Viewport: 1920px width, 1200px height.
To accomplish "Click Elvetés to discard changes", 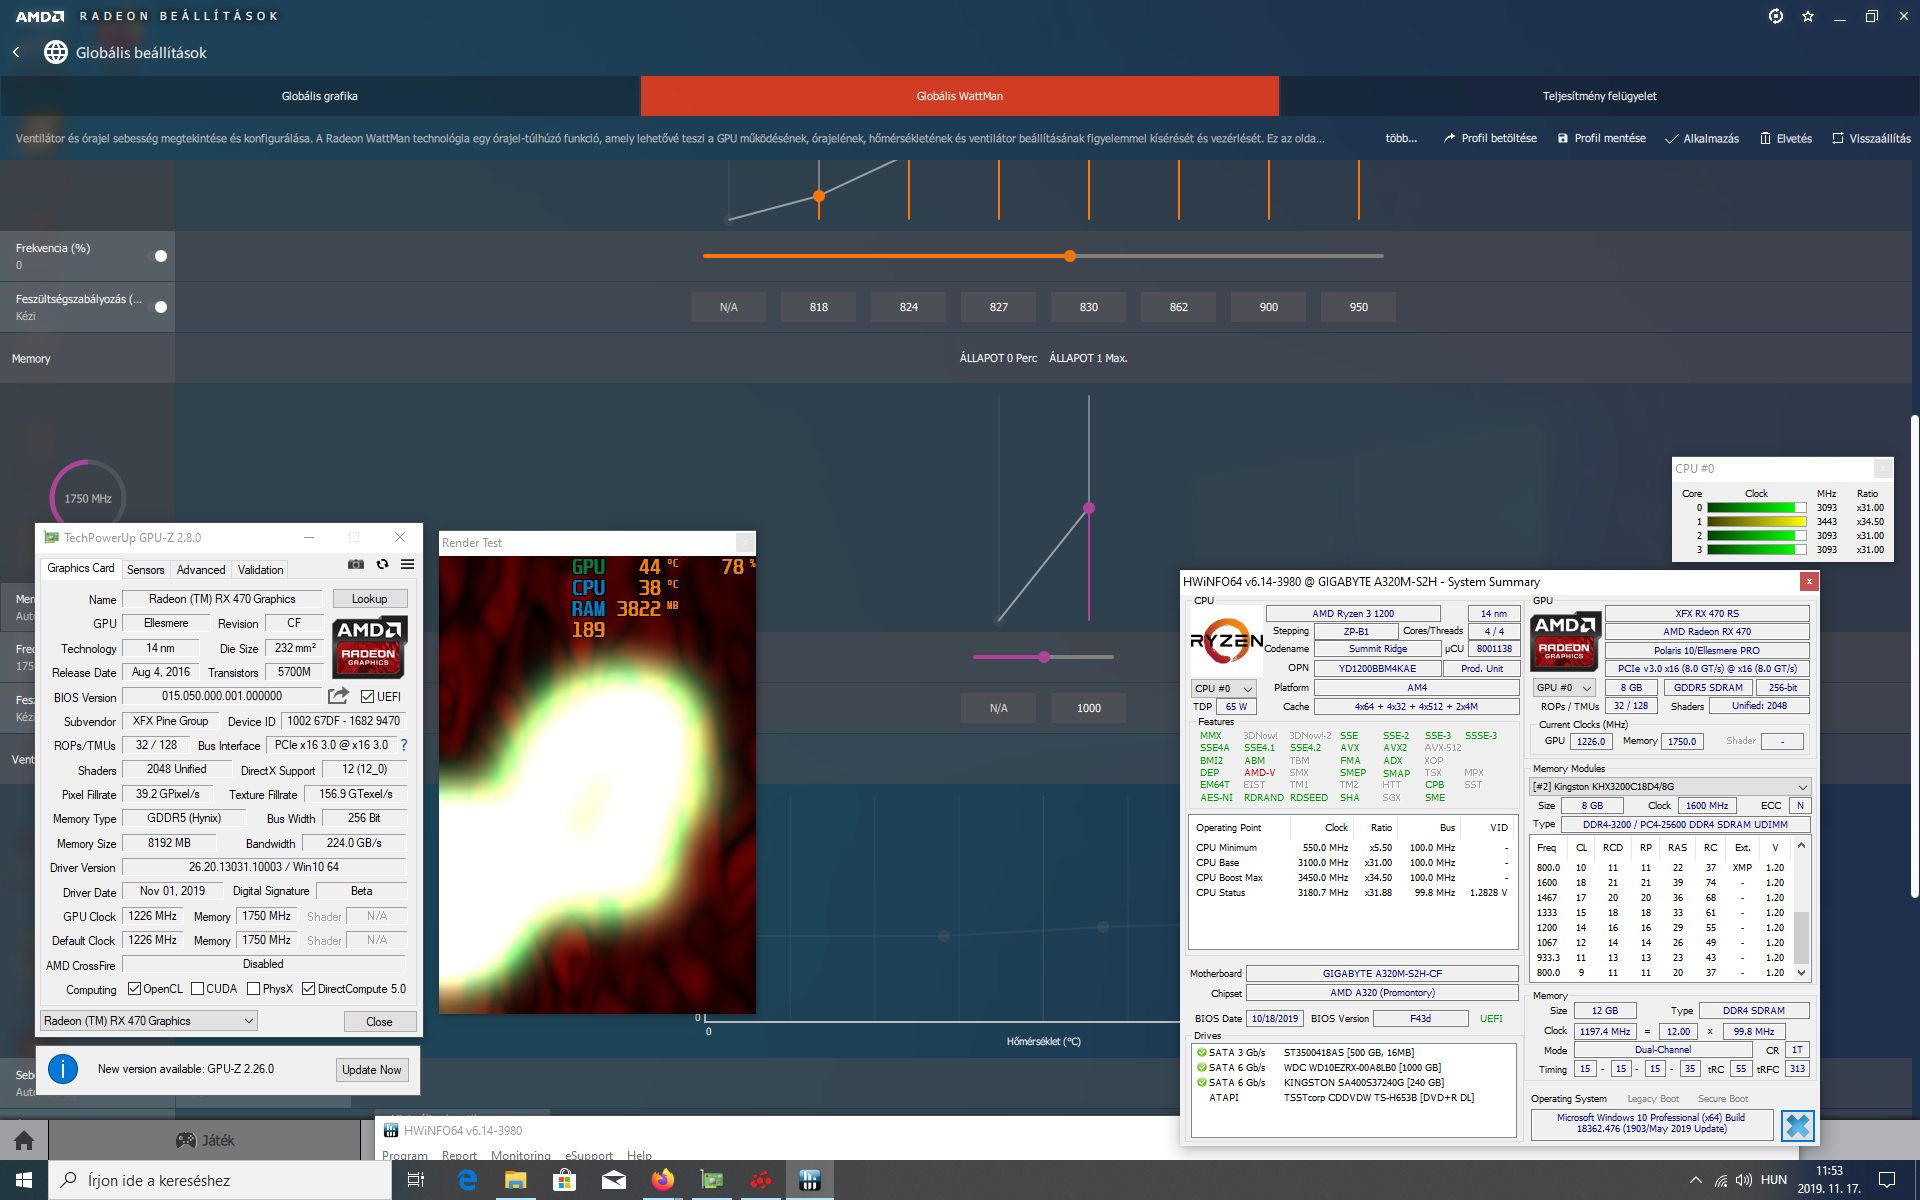I will point(1786,138).
